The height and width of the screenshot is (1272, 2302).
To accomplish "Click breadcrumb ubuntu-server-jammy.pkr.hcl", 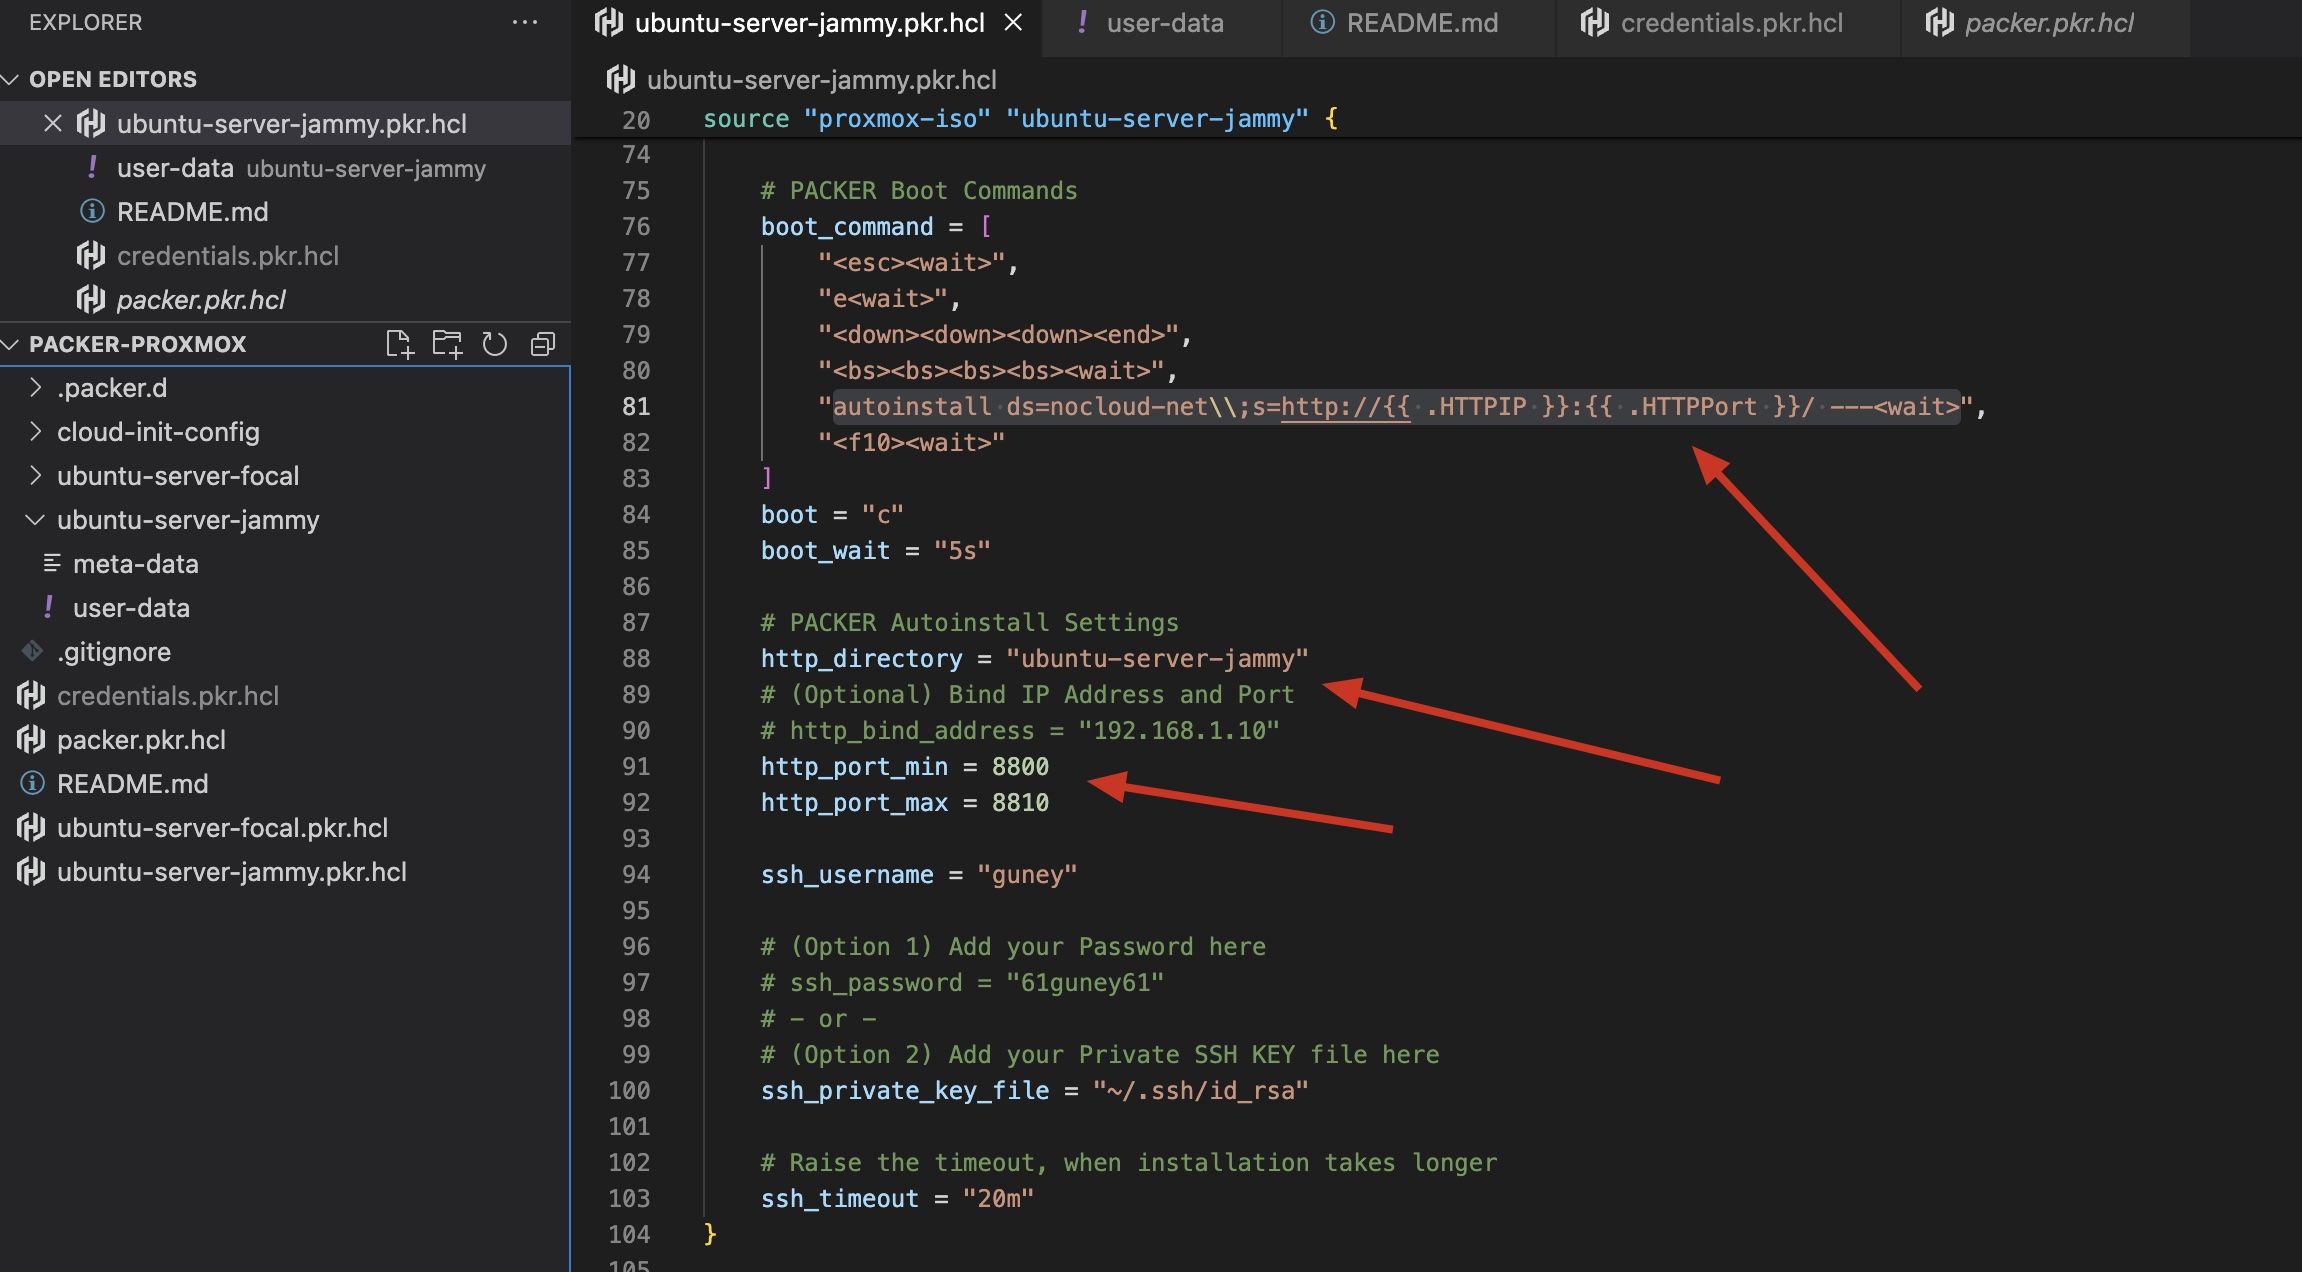I will pyautogui.click(x=822, y=79).
